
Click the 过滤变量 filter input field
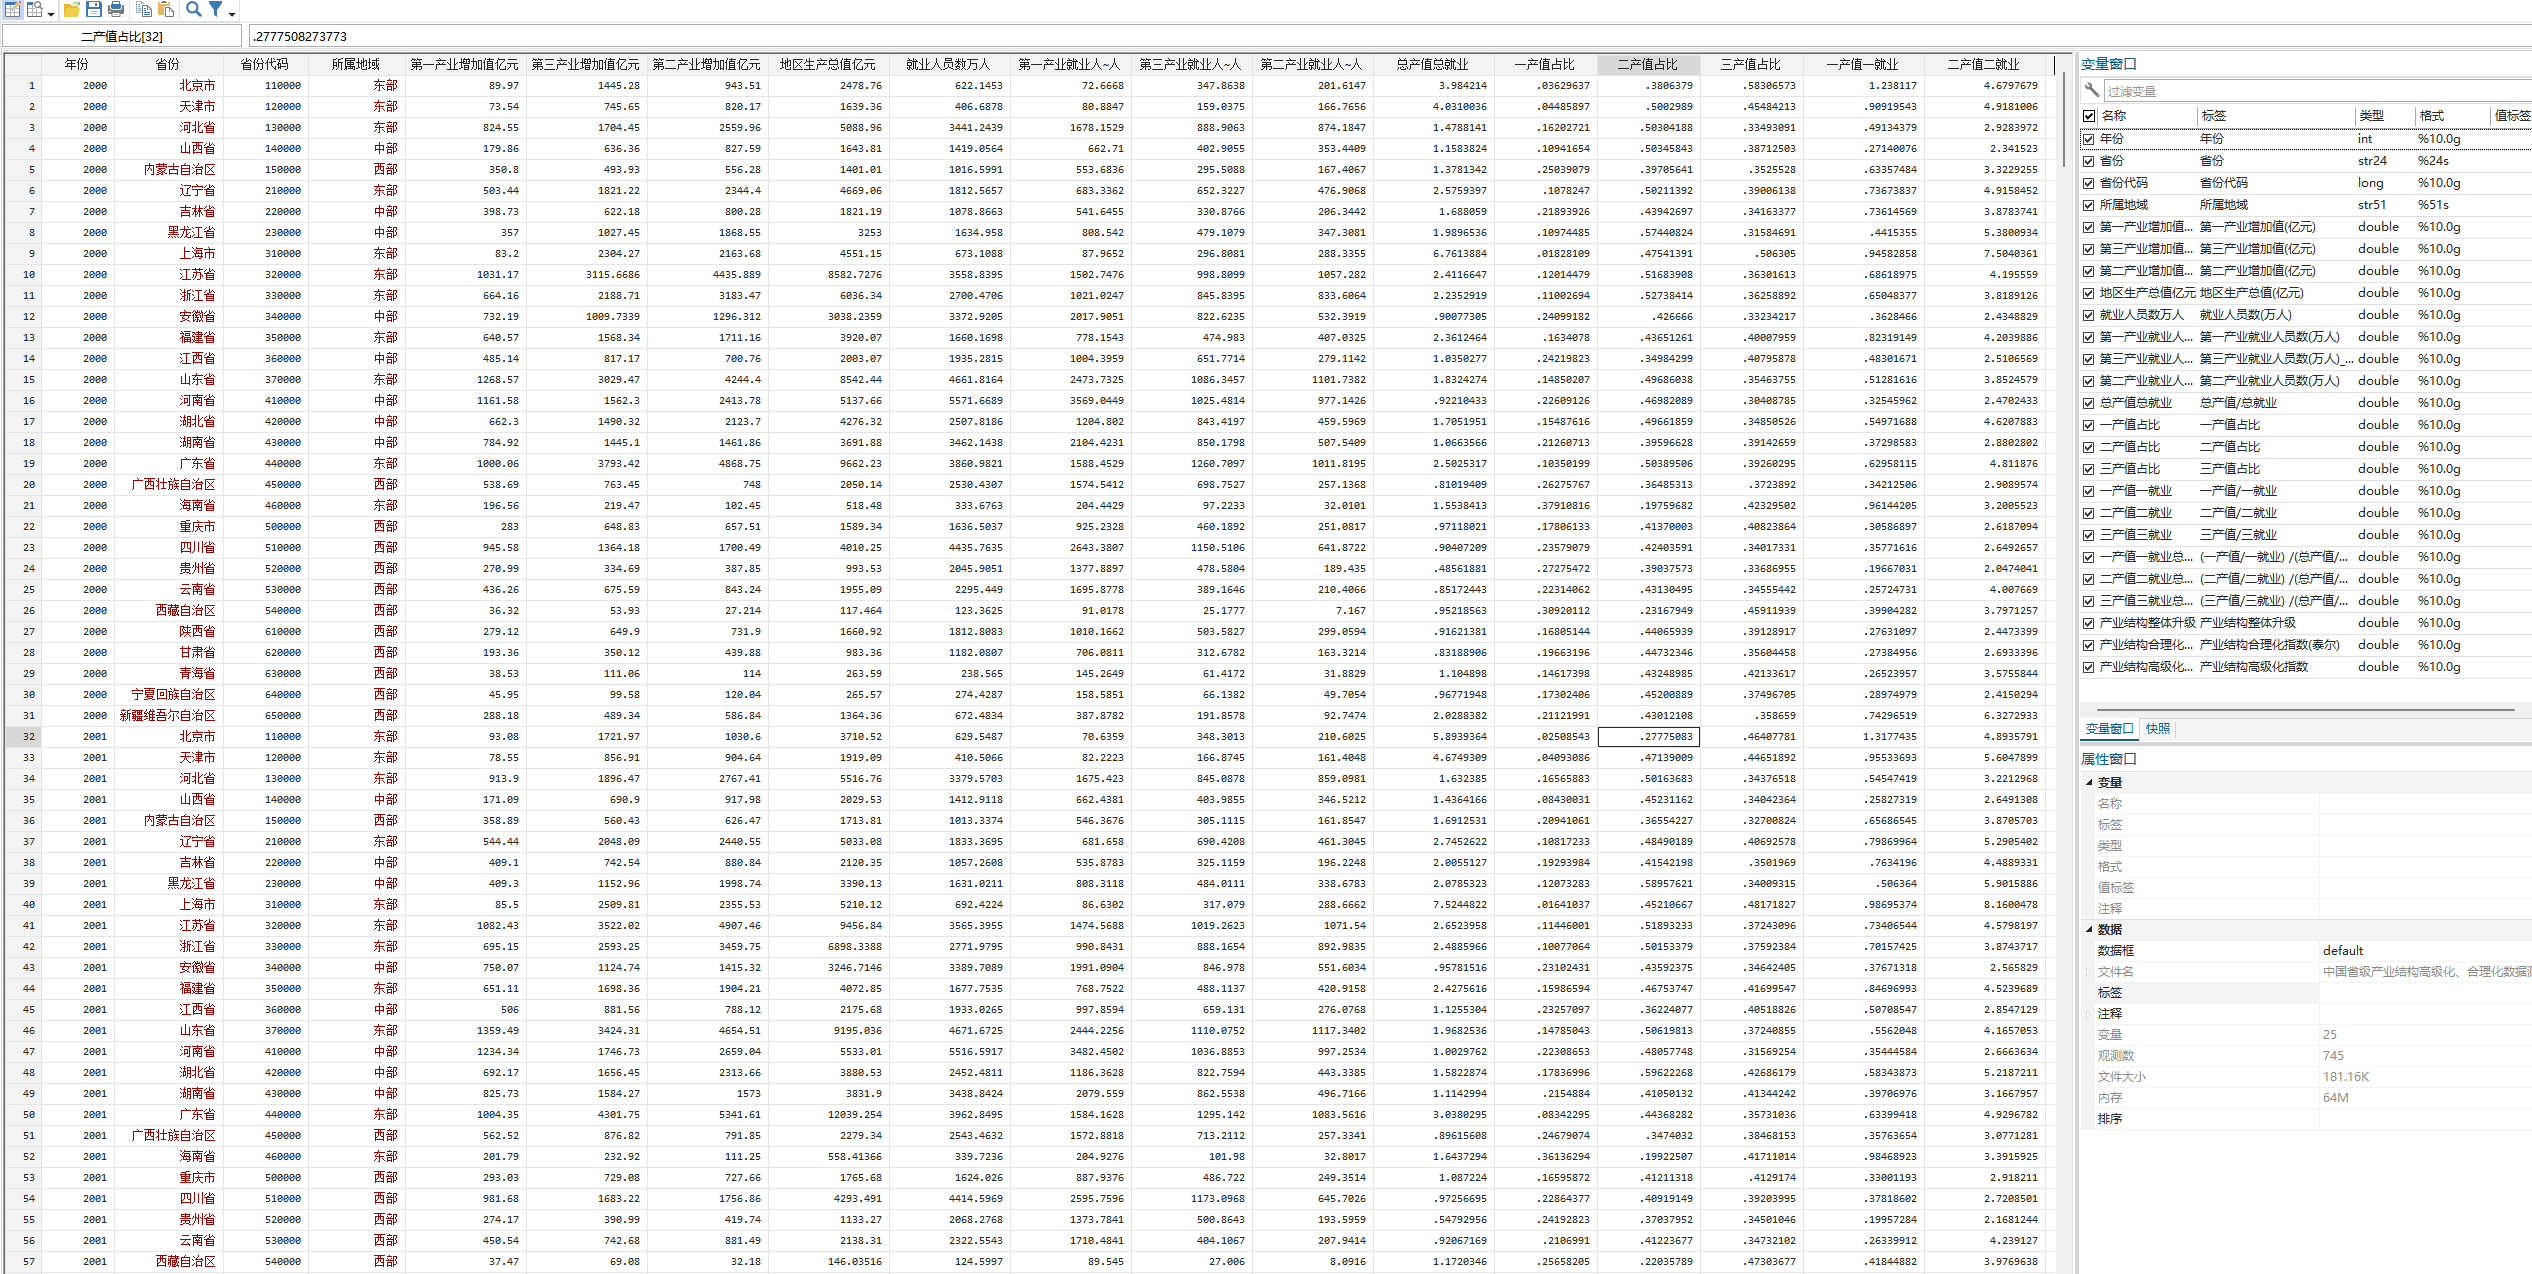[2300, 91]
